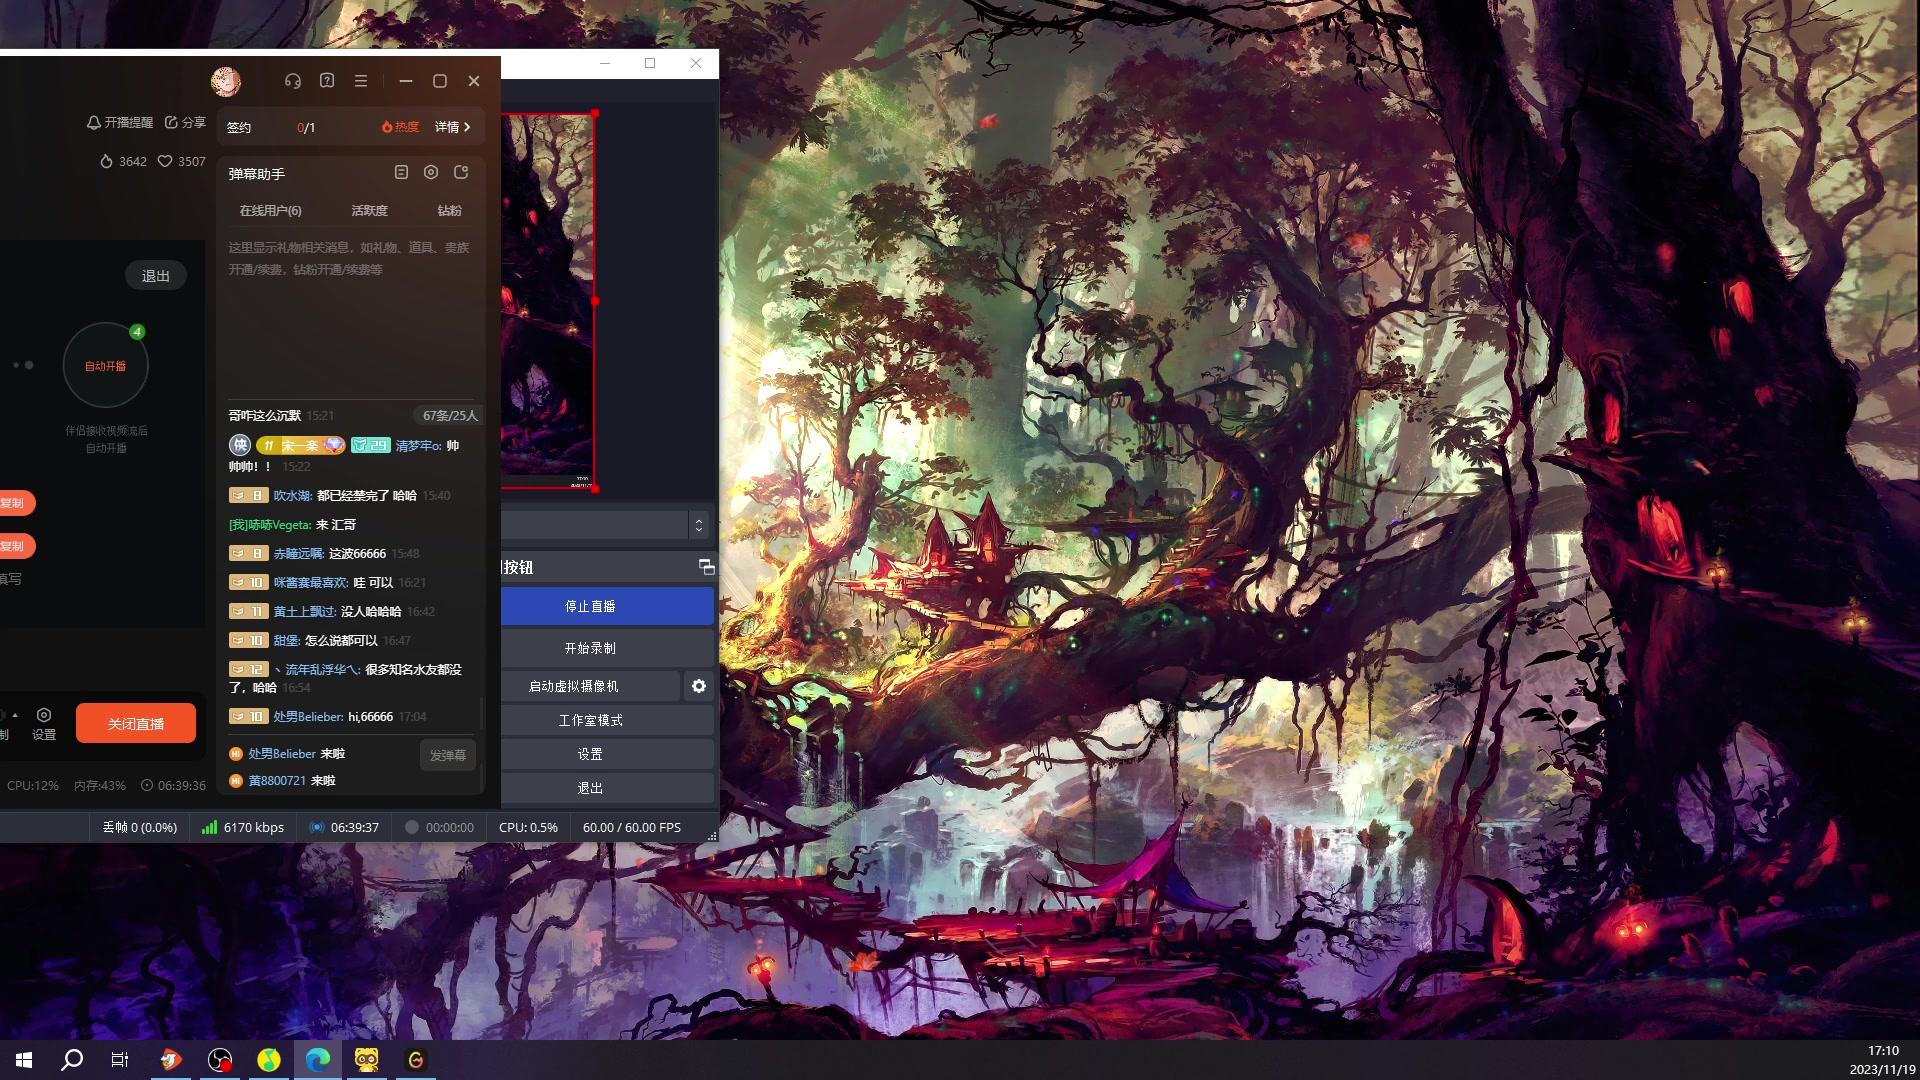Open taskbar Search icon
Viewport: 1920px width, 1080px height.
point(72,1060)
